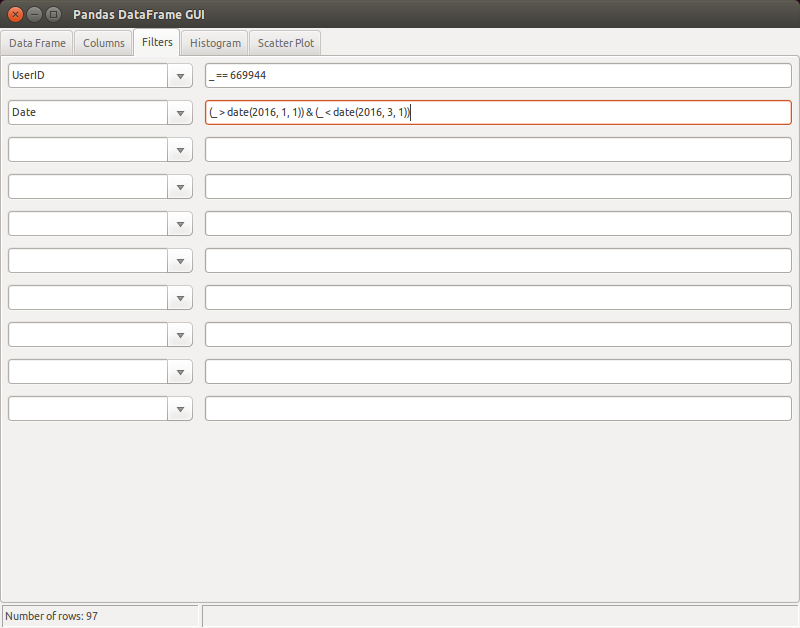The image size is (800, 628).
Task: Expand the third row's empty column dropdown
Action: pyautogui.click(x=180, y=150)
